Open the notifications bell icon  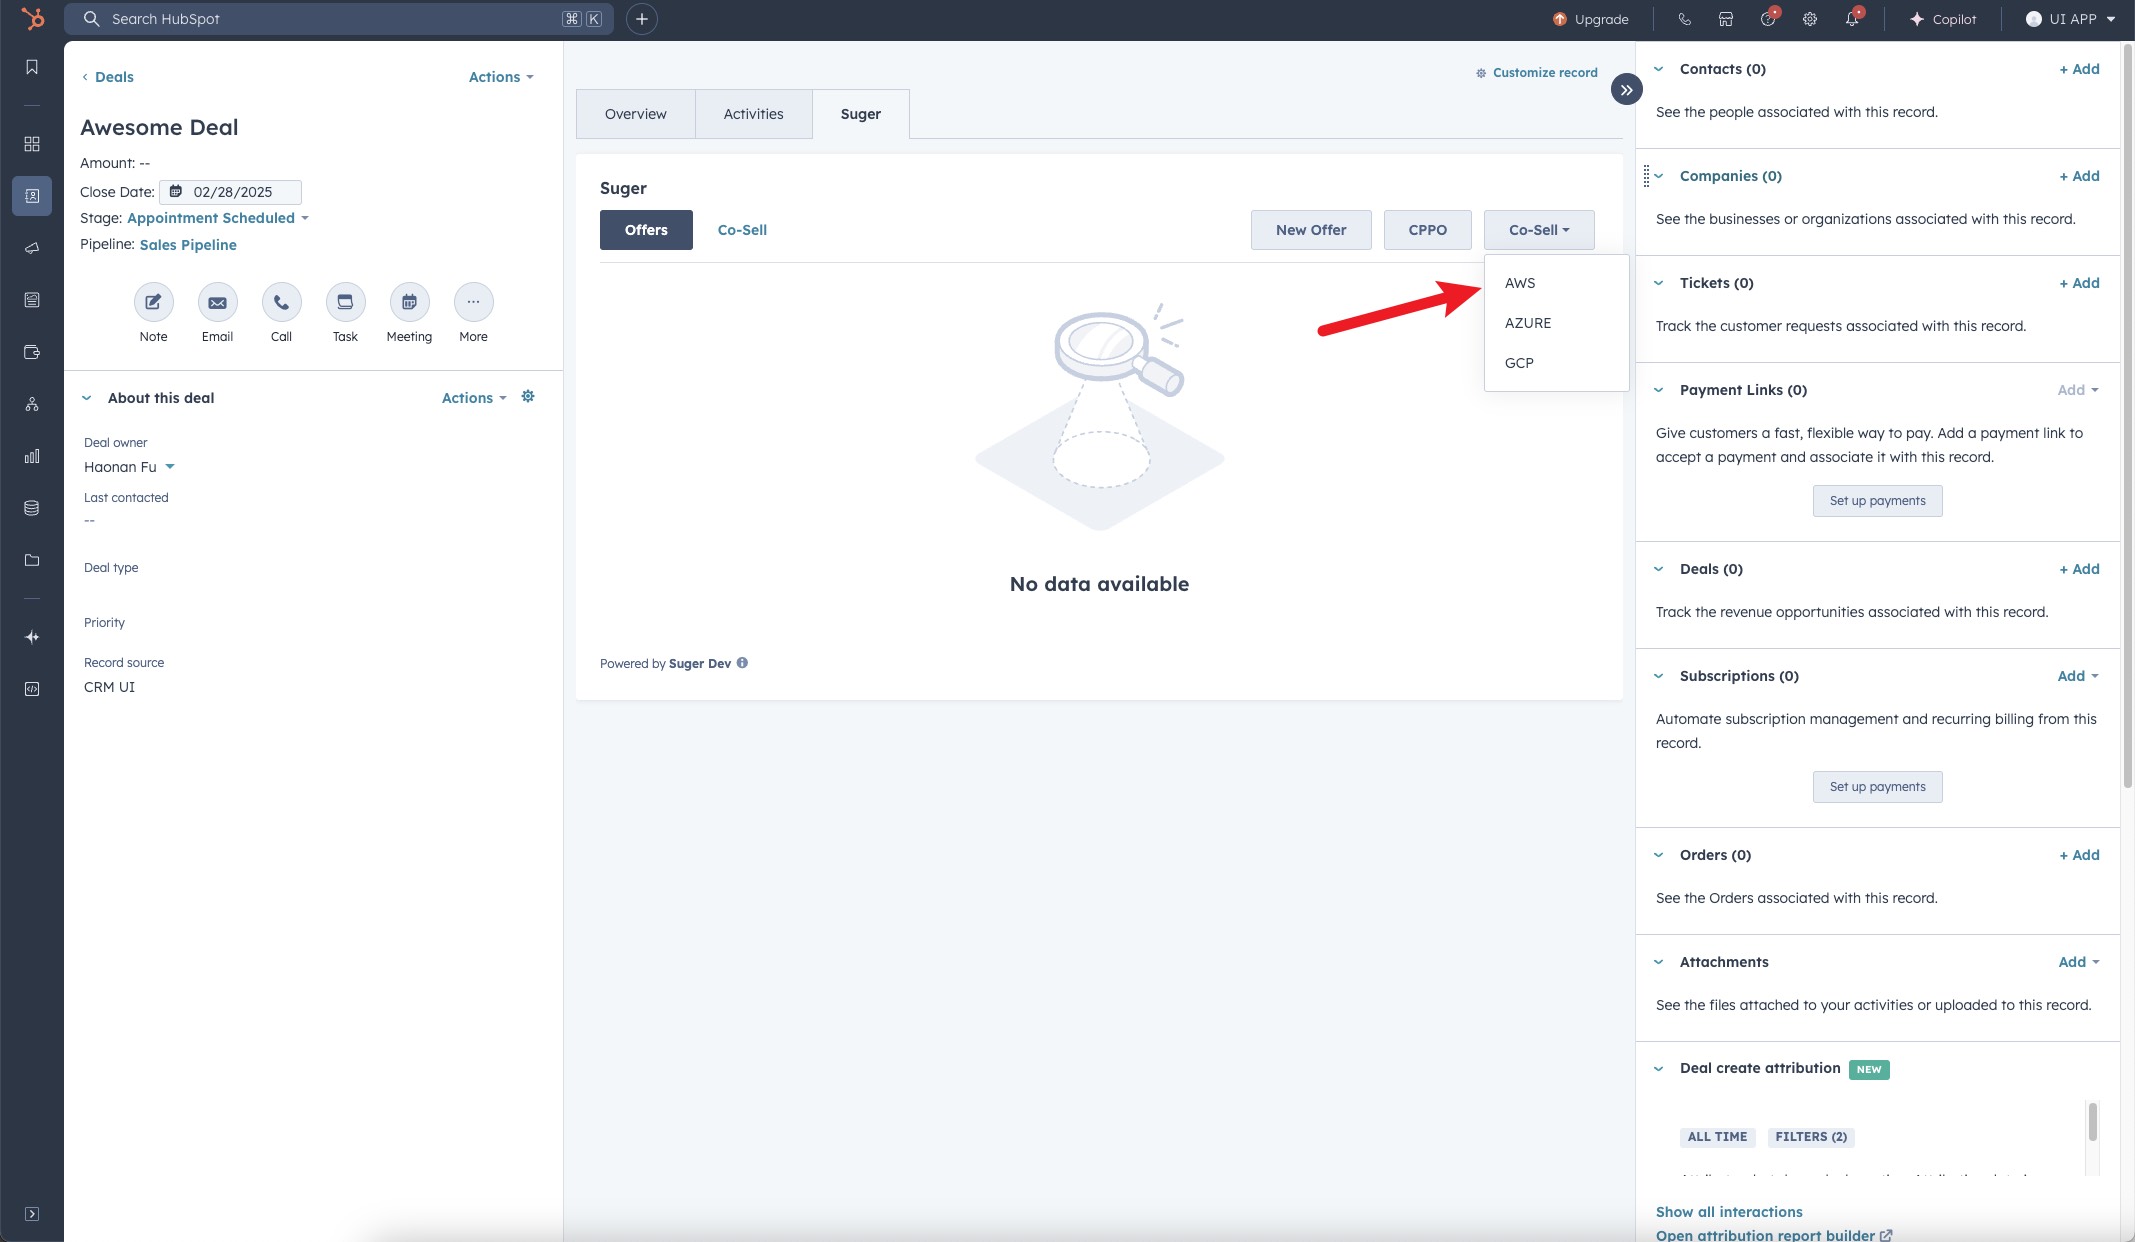1851,19
